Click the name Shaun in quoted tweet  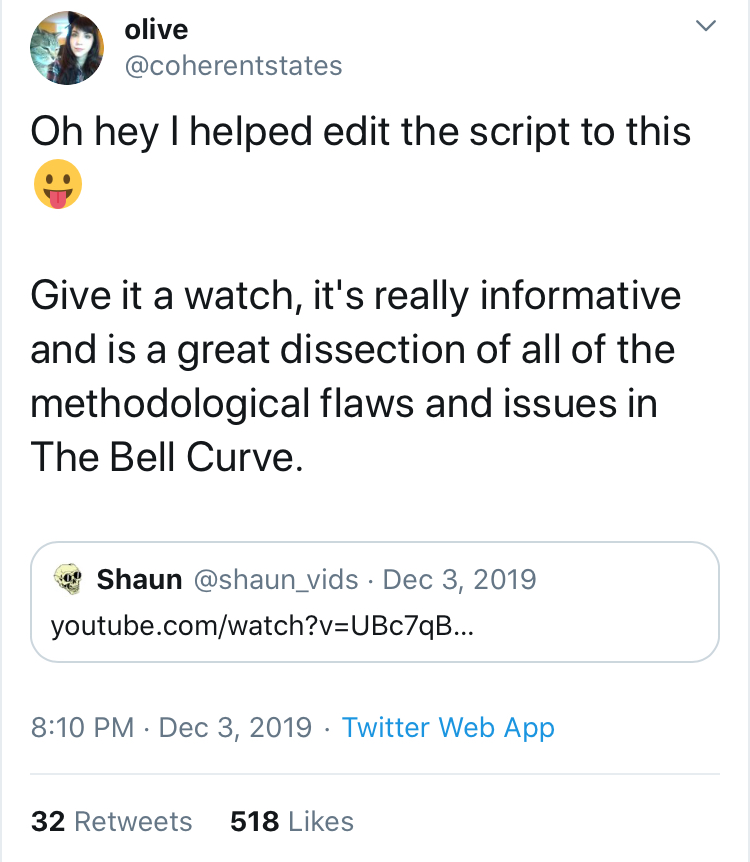point(139,579)
